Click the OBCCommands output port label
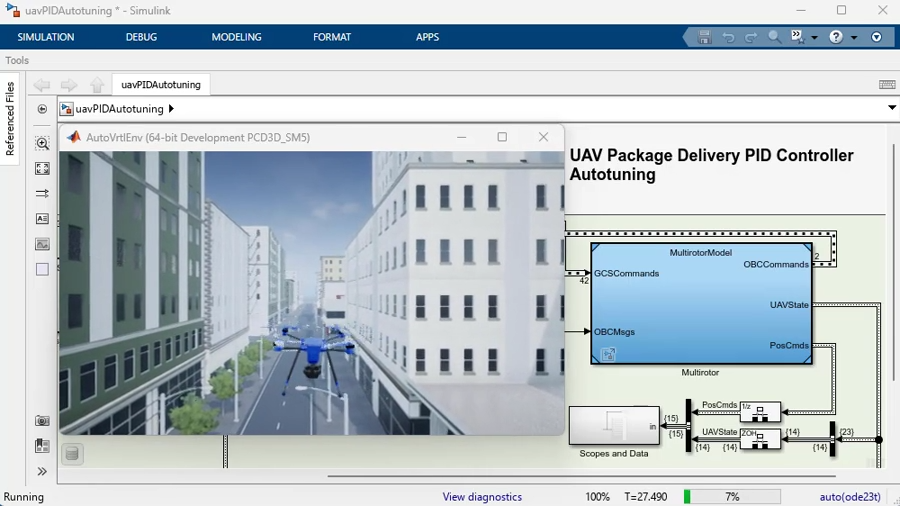The height and width of the screenshot is (506, 900). click(776, 264)
